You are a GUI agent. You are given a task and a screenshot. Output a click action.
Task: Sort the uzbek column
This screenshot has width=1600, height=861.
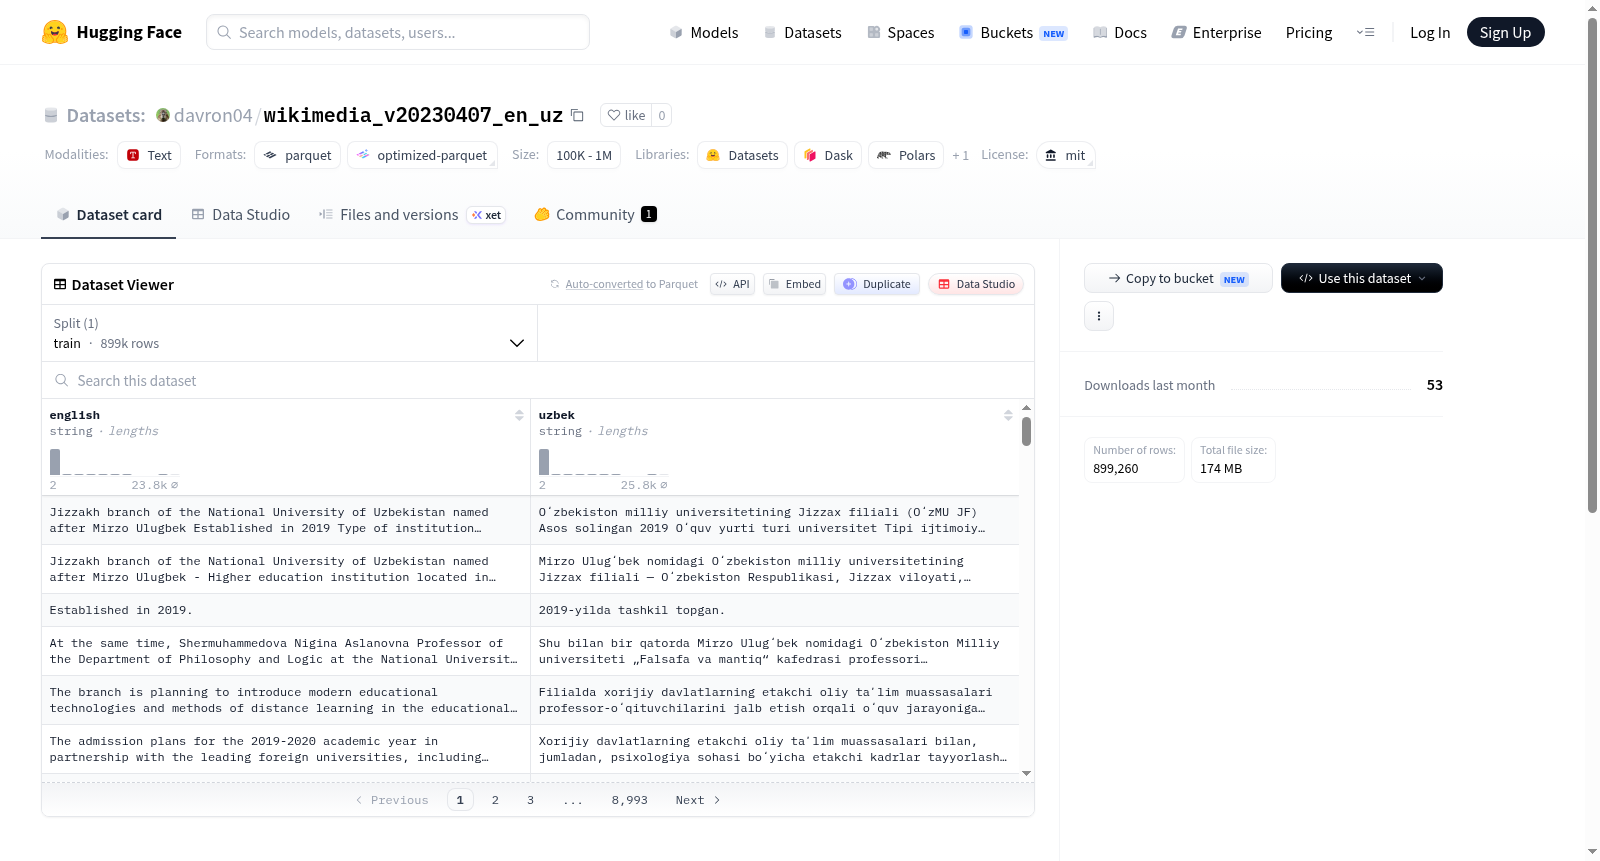pyautogui.click(x=1008, y=415)
